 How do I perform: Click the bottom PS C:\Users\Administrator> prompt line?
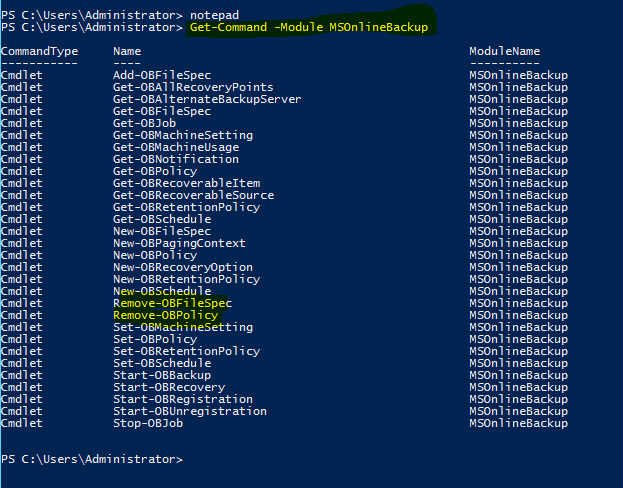92,459
